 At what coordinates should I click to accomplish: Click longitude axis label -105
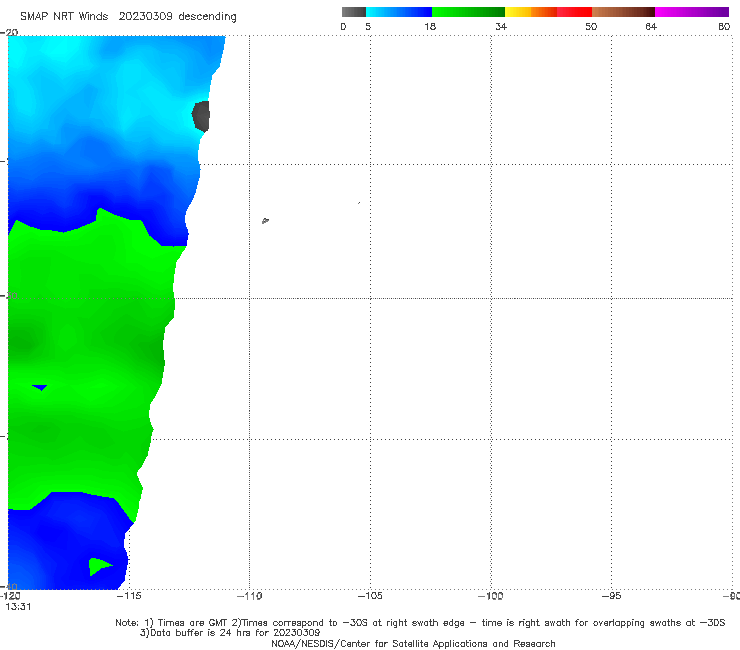[370, 596]
